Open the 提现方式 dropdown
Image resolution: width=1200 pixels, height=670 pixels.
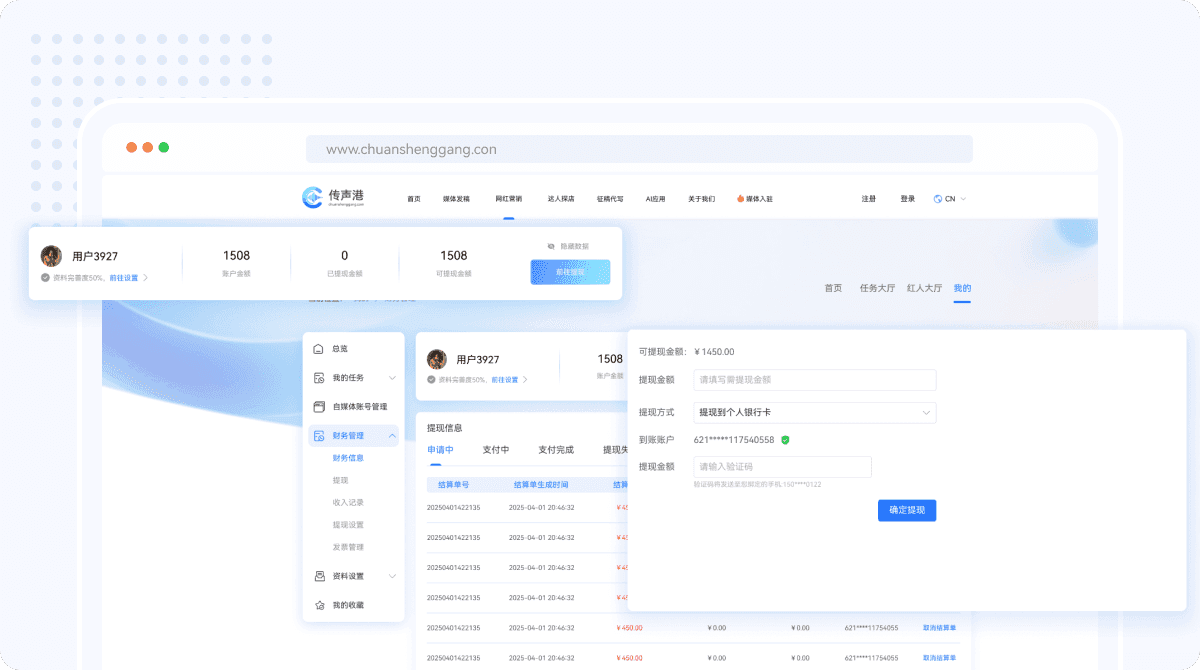814,413
